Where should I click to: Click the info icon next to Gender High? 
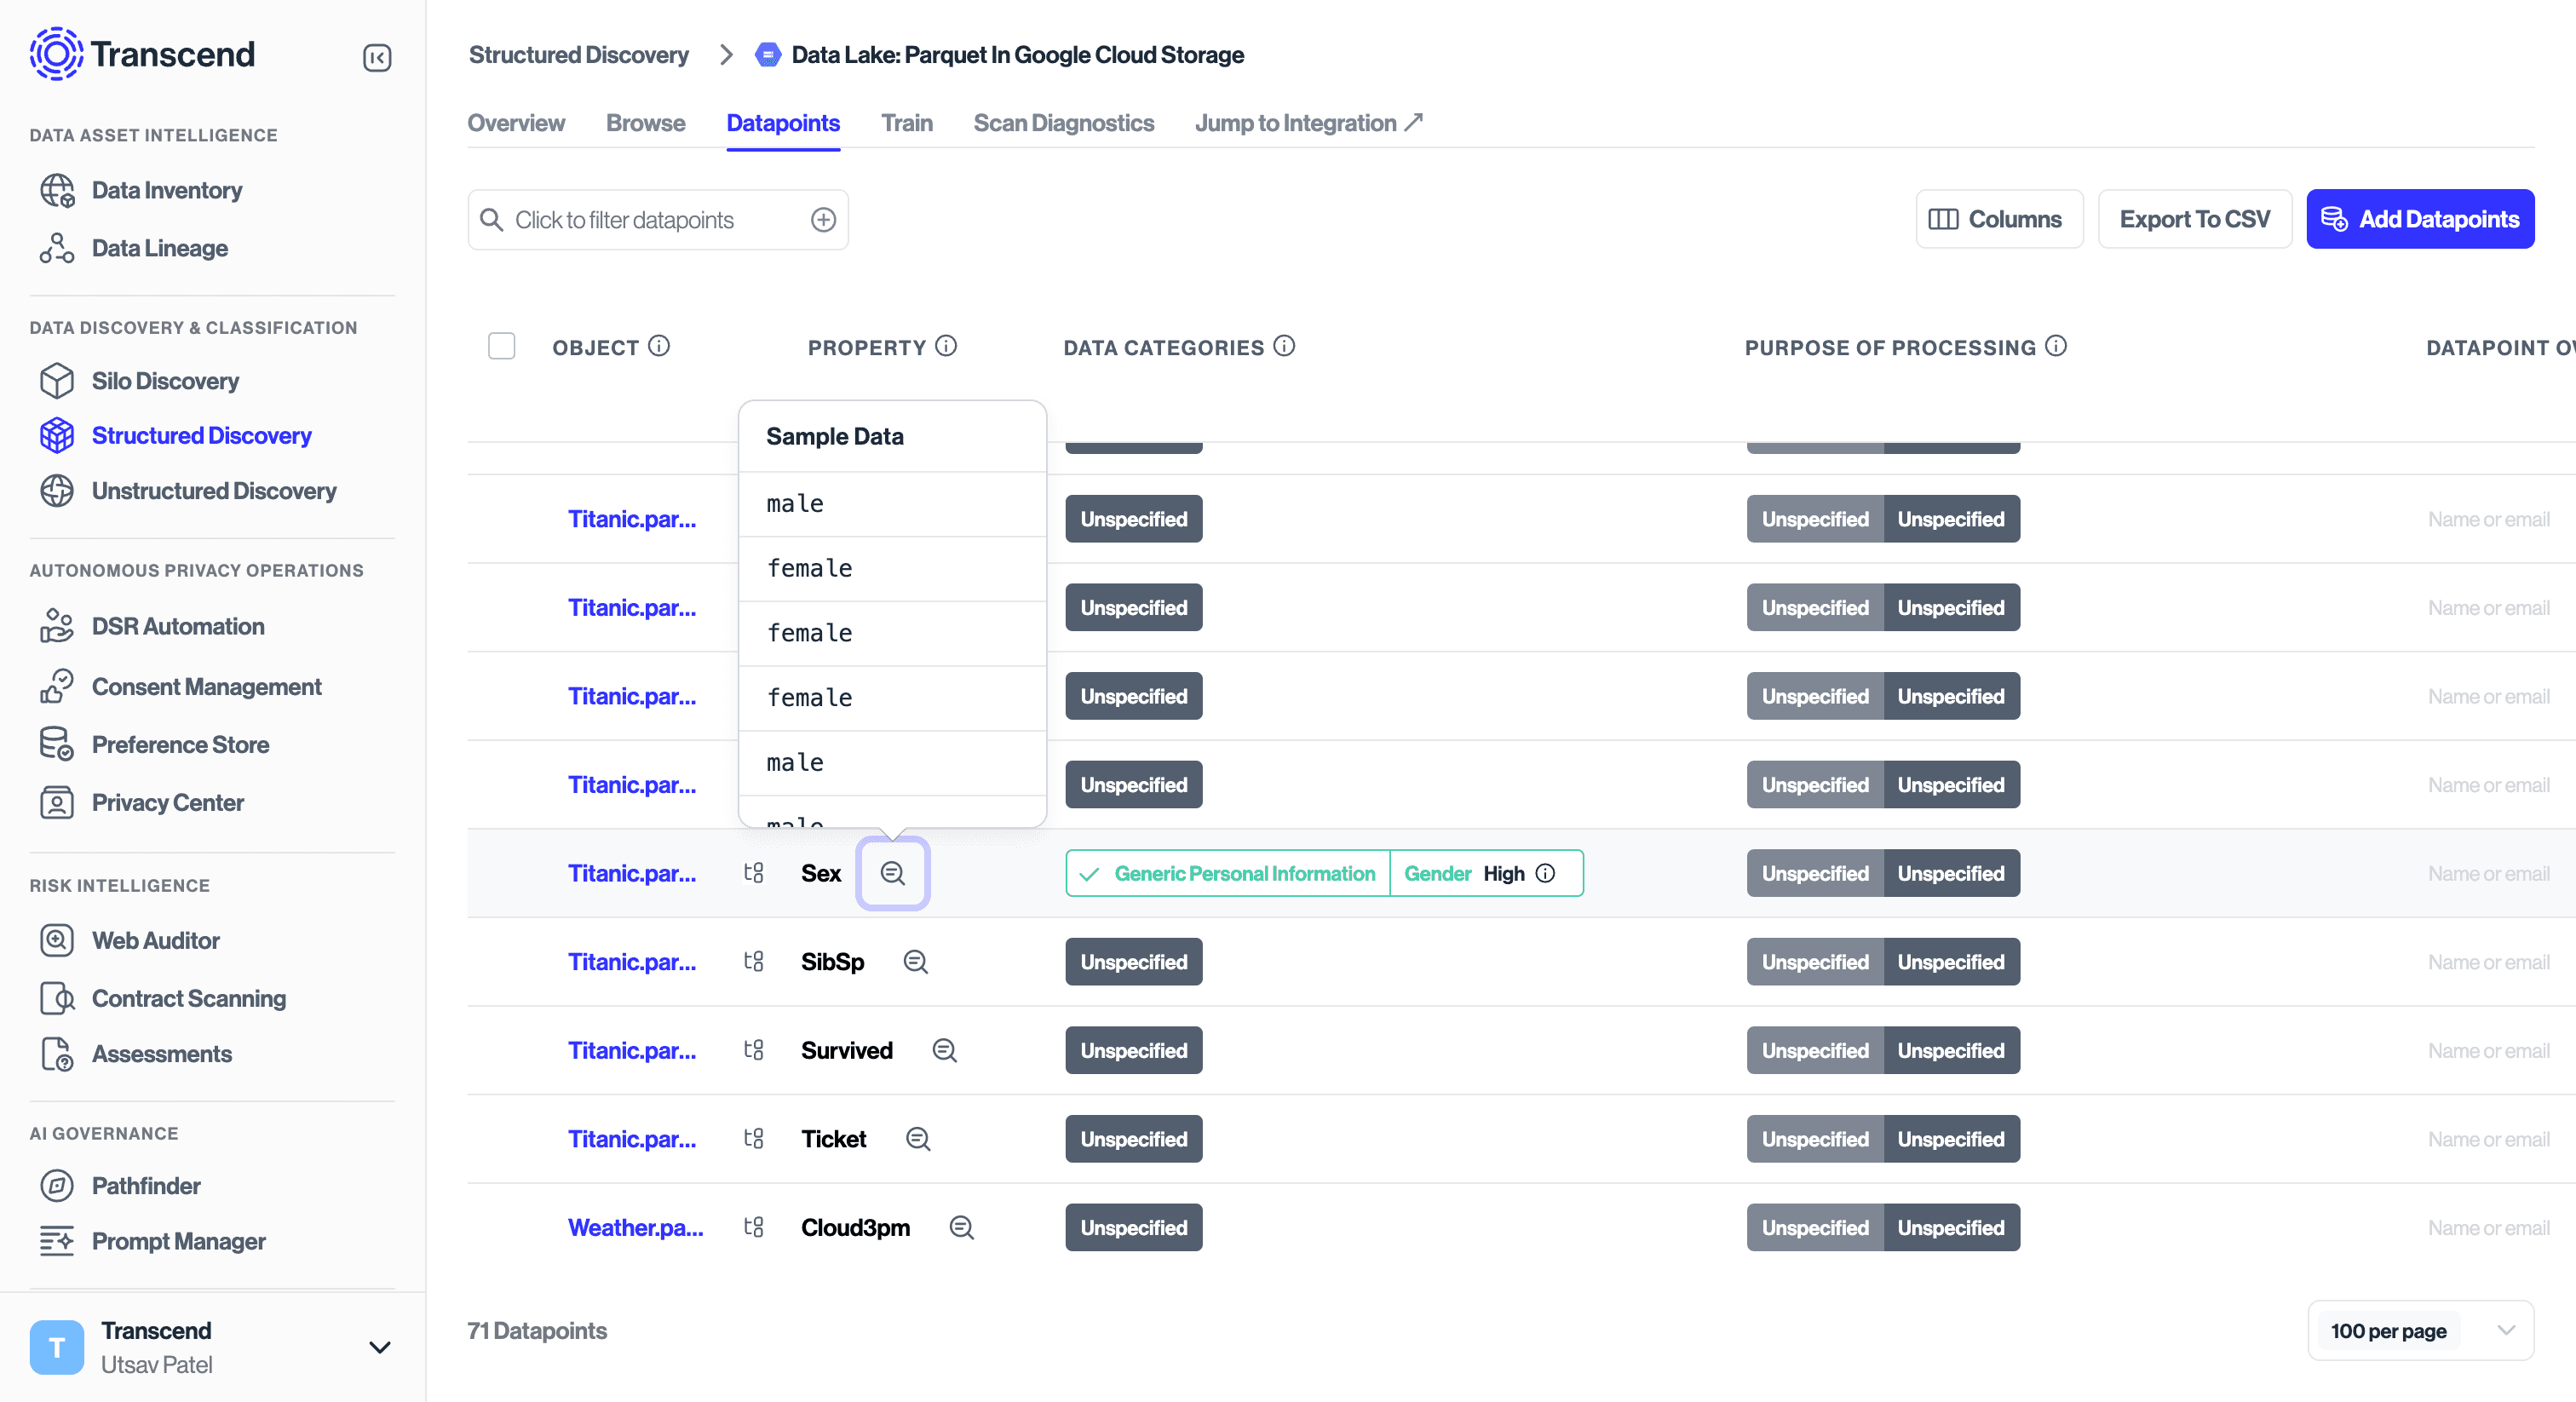point(1545,873)
